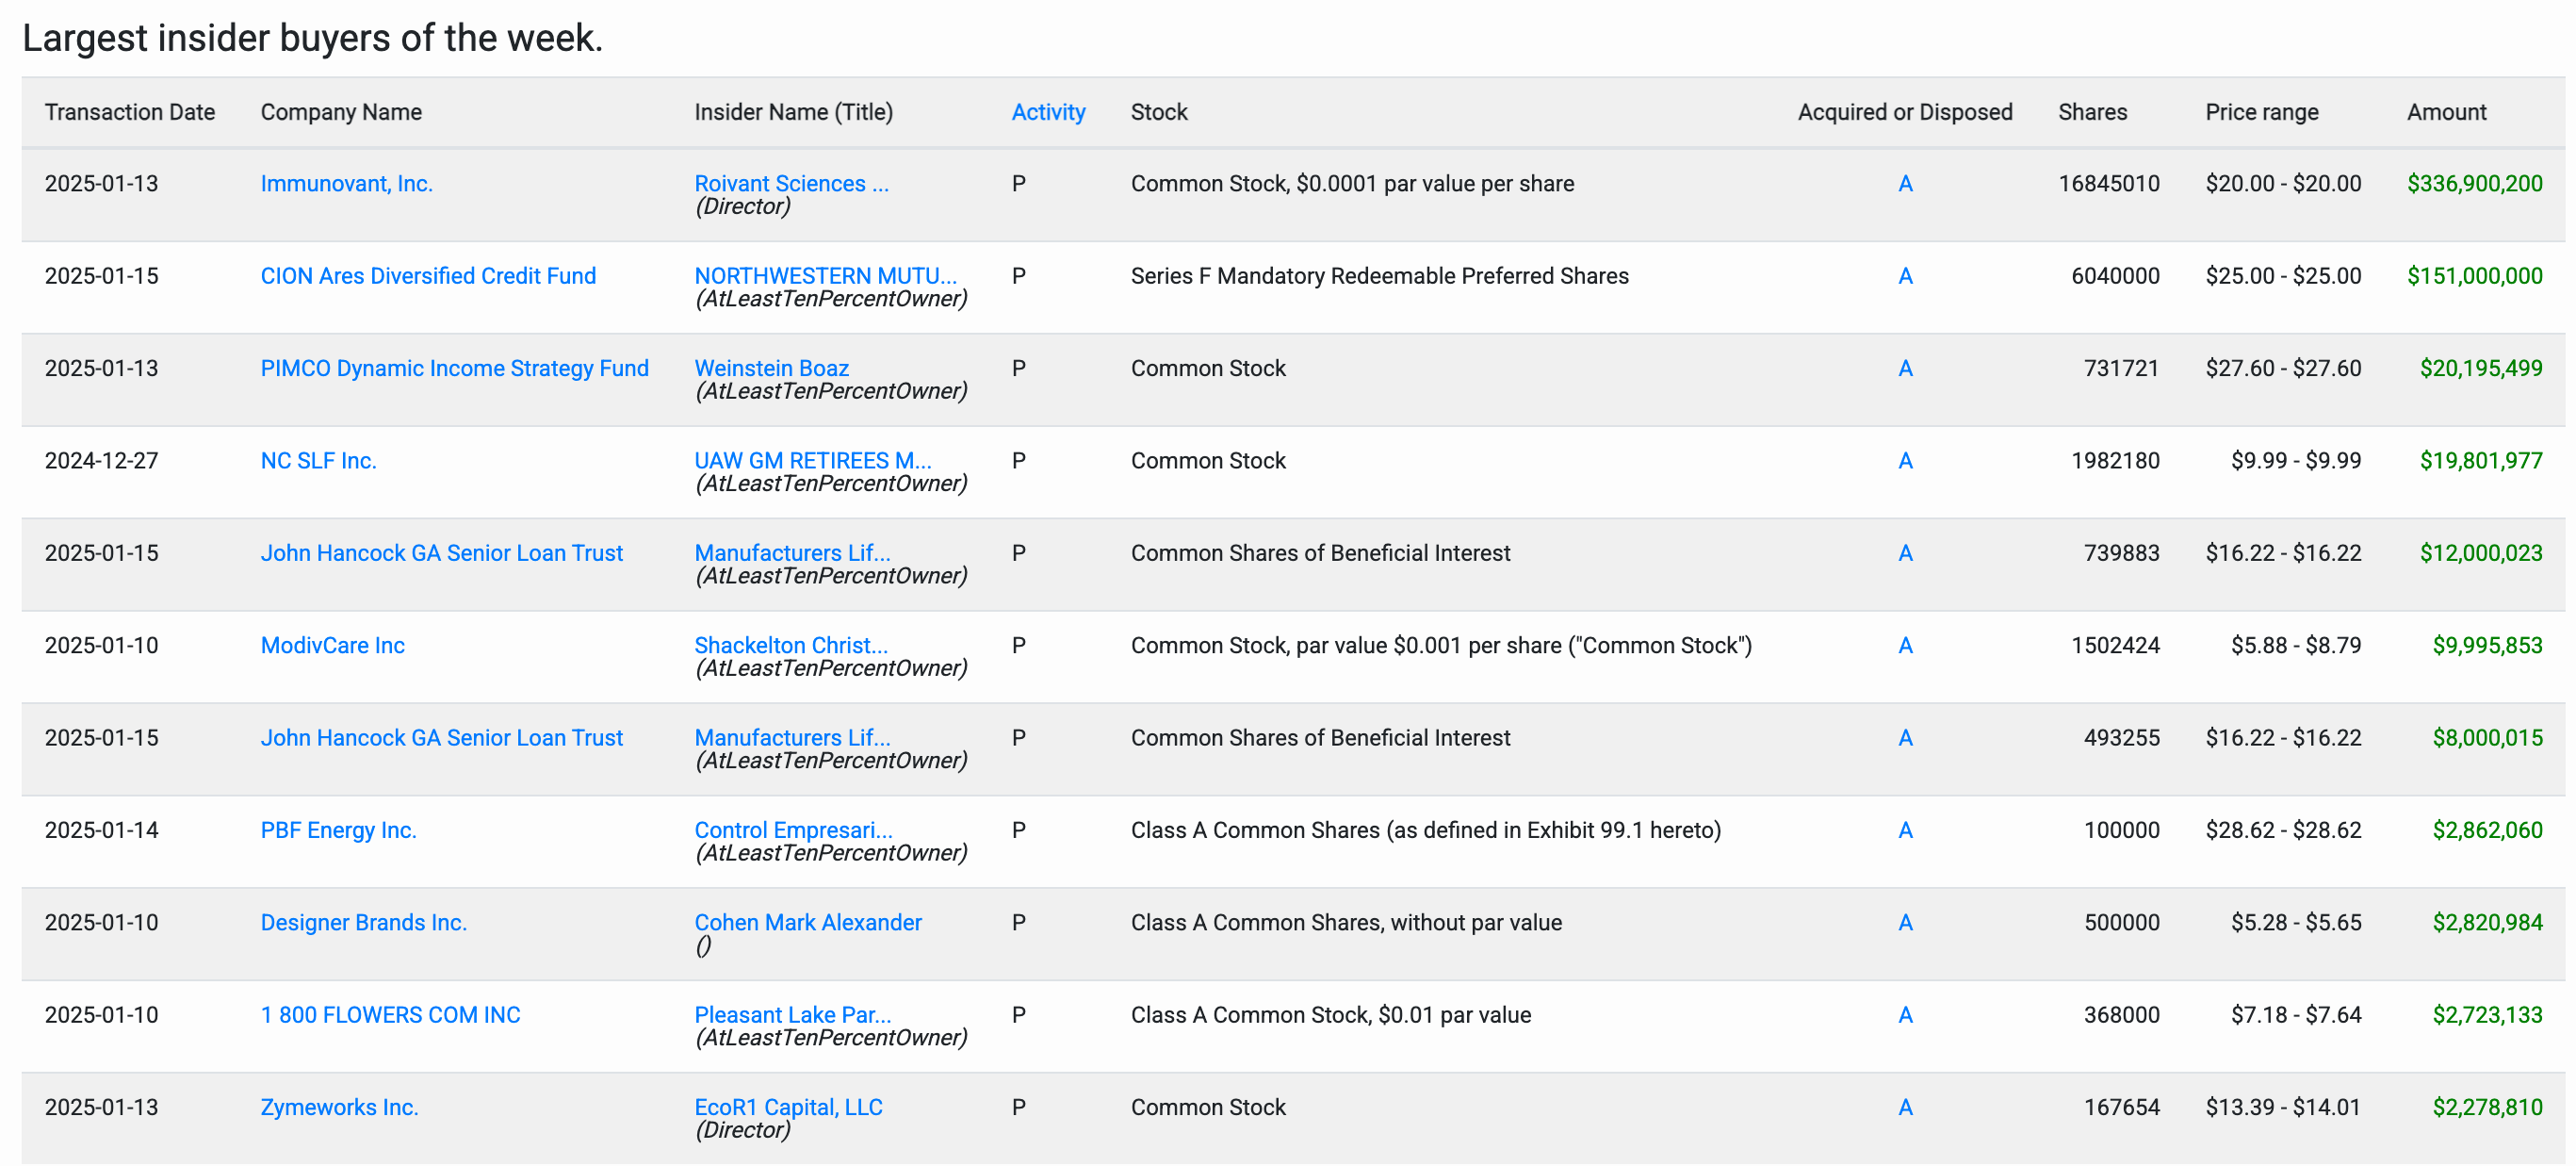This screenshot has height=1166, width=2576.
Task: Click Shackelton Christ... insider link
Action: click(x=790, y=646)
